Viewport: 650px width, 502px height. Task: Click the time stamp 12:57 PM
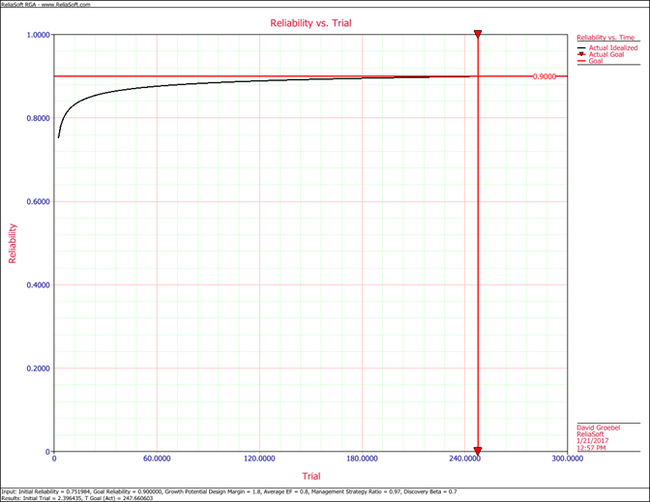591,448
